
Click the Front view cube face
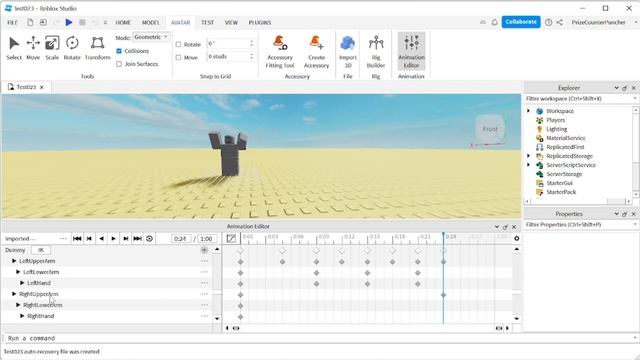[x=490, y=129]
